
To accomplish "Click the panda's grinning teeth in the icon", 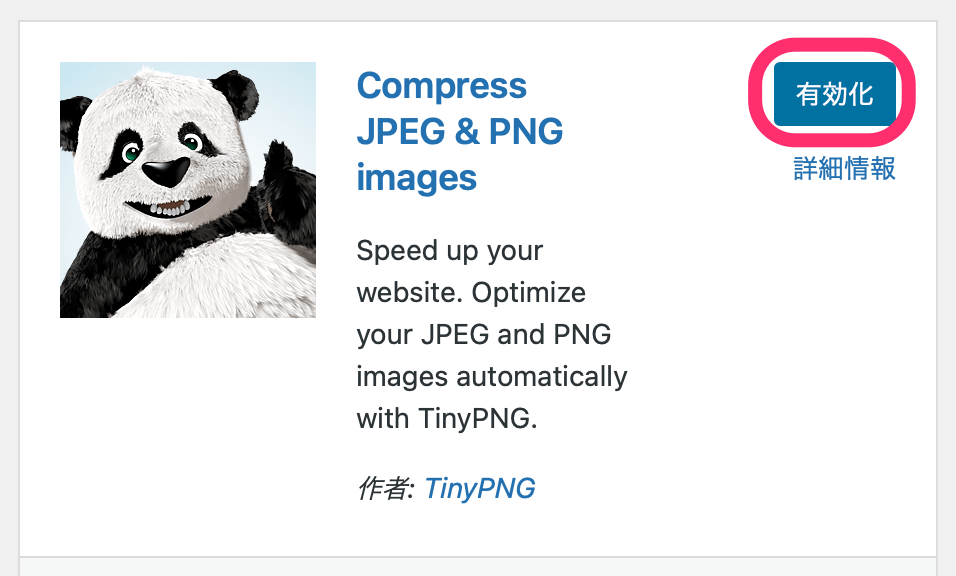I will pos(172,208).
